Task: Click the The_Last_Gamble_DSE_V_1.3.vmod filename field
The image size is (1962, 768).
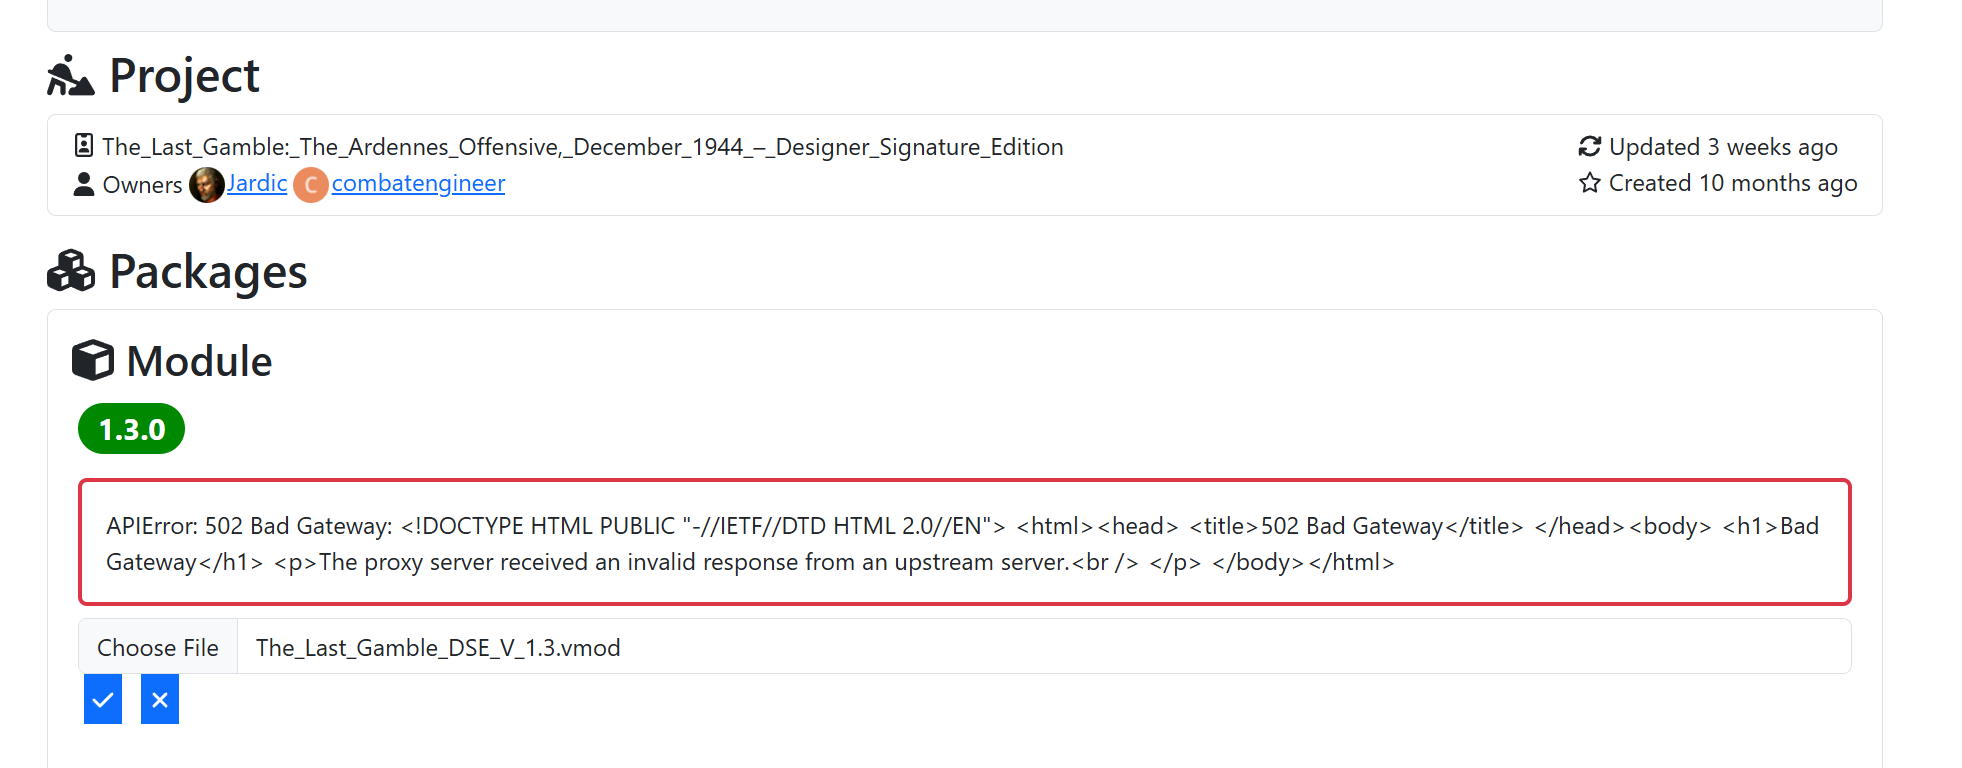Action: coord(1040,647)
